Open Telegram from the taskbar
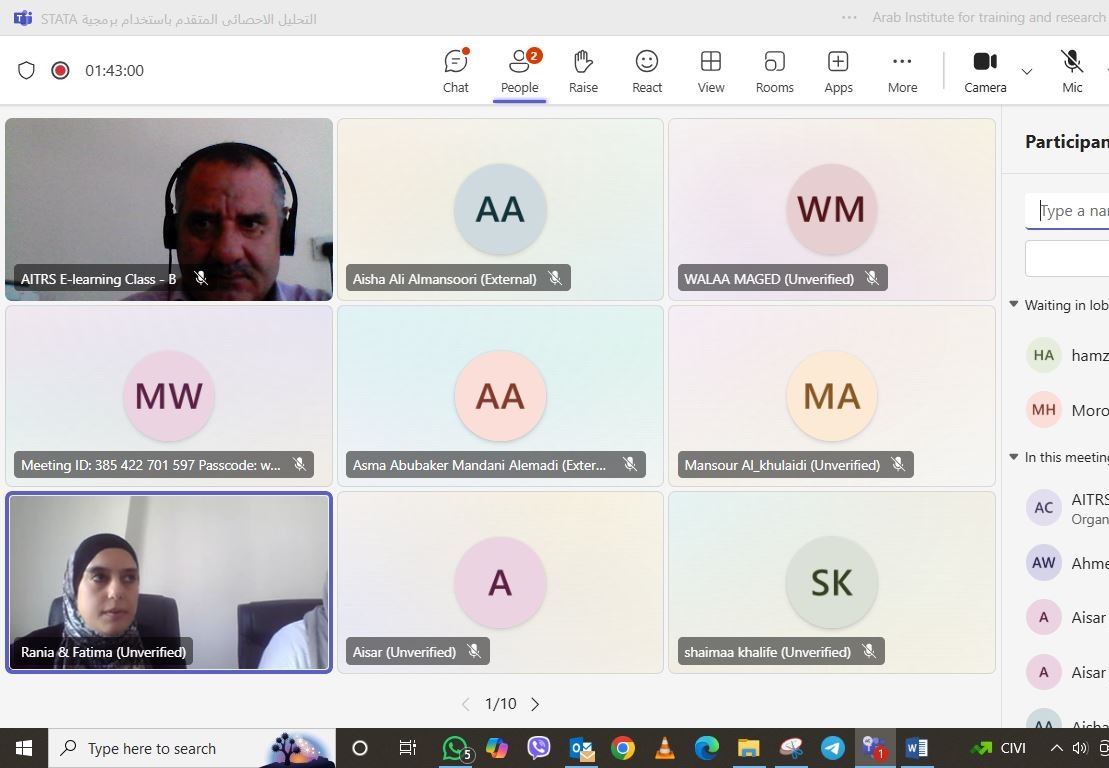Viewport: 1109px width, 768px height. coord(832,748)
